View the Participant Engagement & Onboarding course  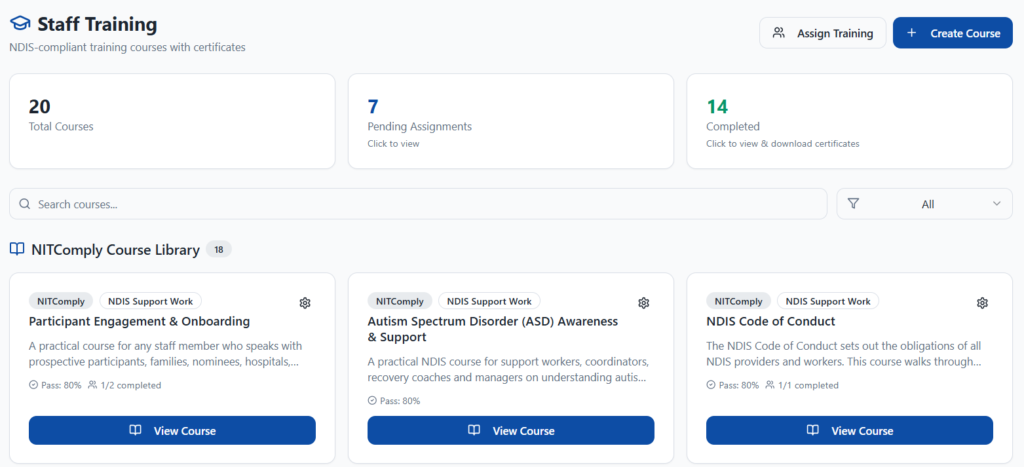pos(172,430)
